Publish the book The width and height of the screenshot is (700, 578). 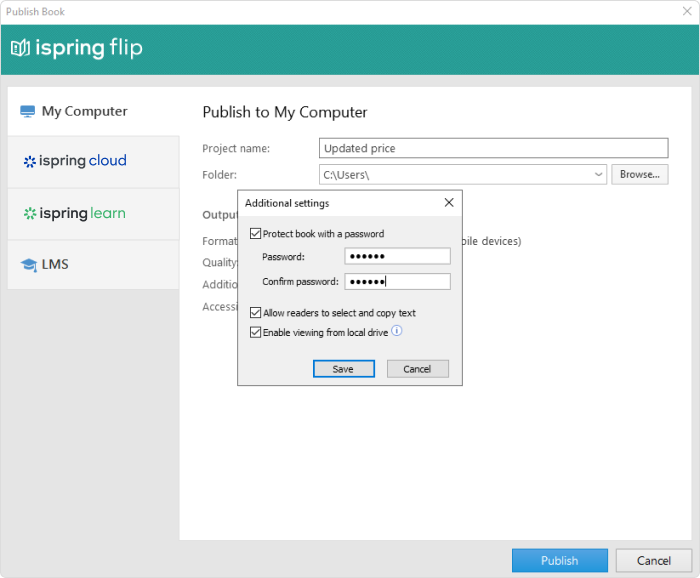point(559,561)
